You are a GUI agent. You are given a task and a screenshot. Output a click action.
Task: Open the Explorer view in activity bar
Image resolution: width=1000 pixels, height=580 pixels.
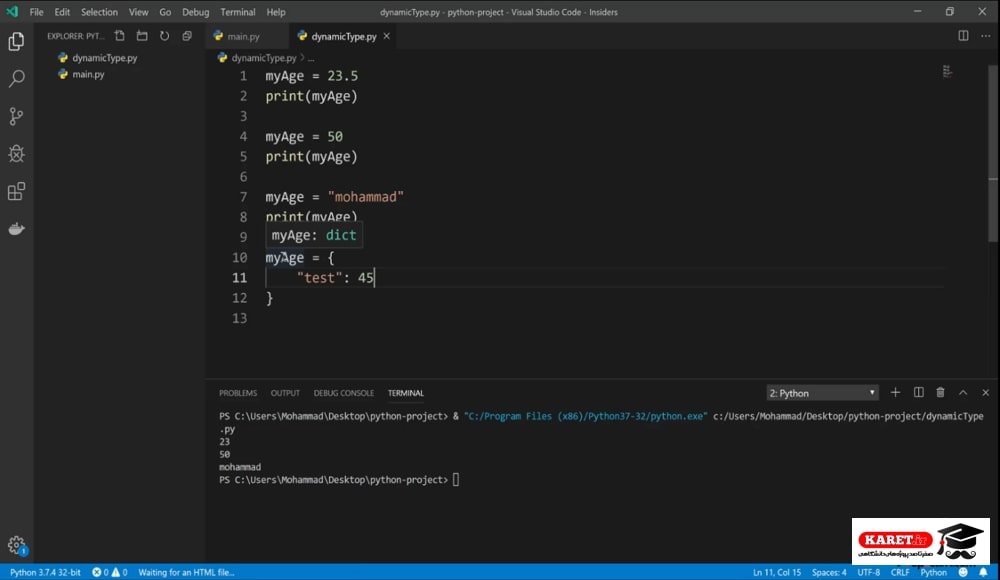coord(17,41)
